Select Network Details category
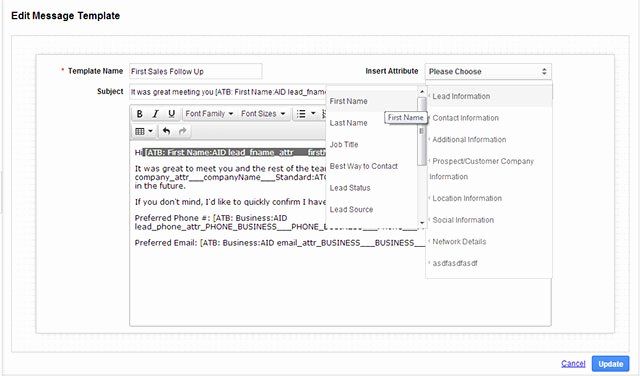 489,242
